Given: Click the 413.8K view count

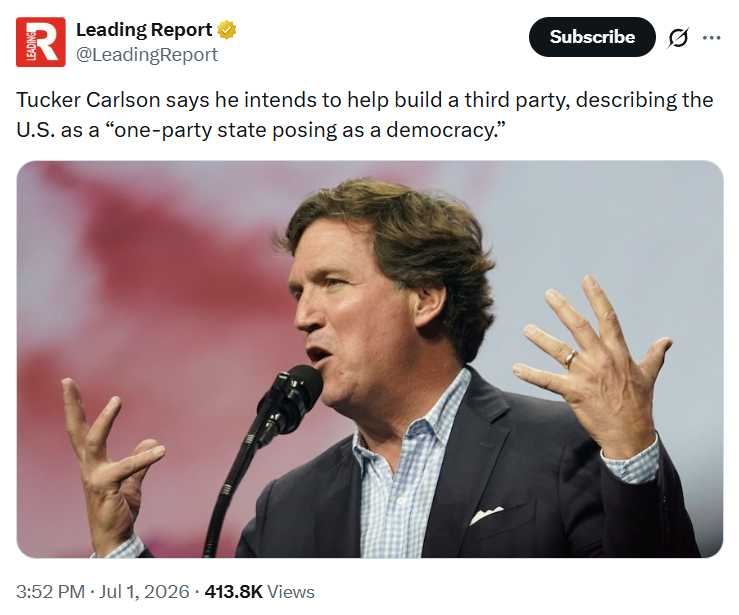Looking at the screenshot, I should (x=233, y=591).
